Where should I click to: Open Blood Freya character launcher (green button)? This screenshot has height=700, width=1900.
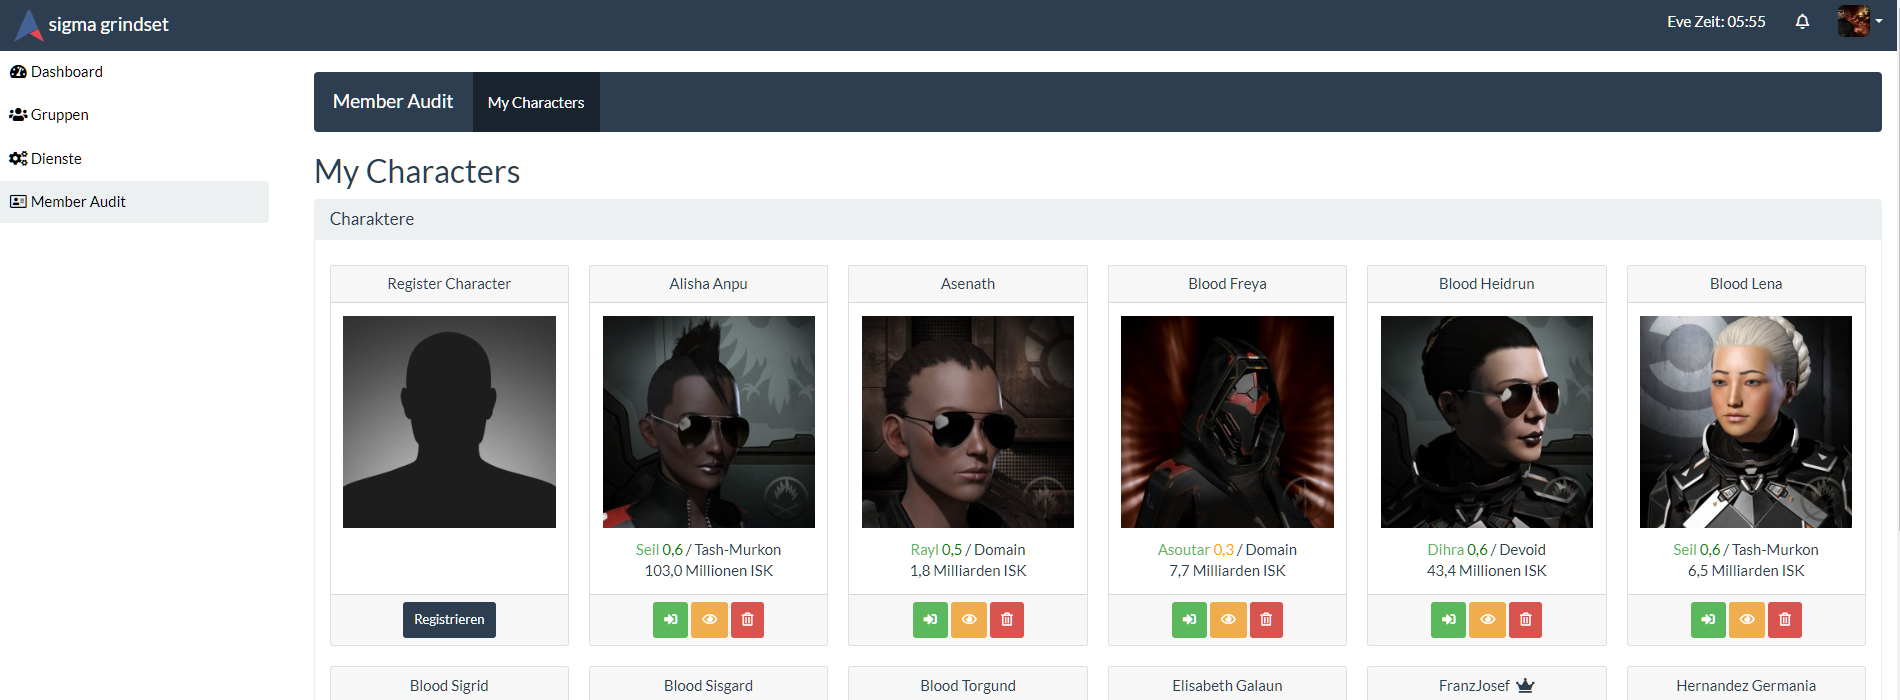[x=1189, y=620]
